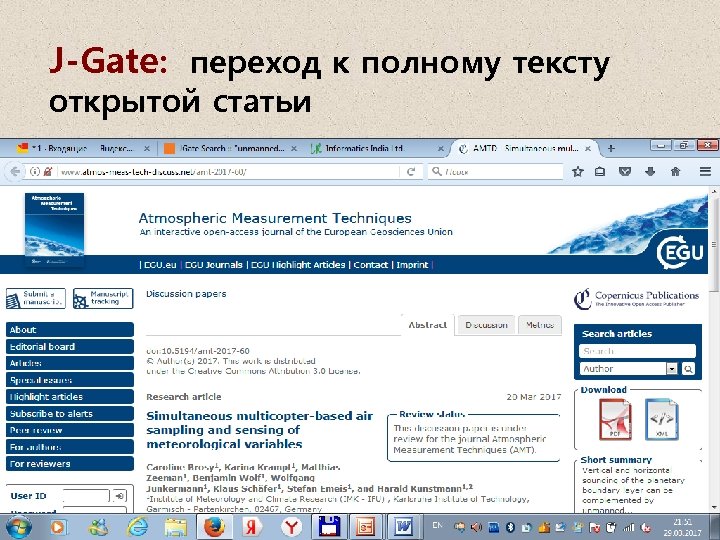Viewport: 720px width, 540px height.
Task: Open For reviewers sidebar item
Action: point(70,464)
